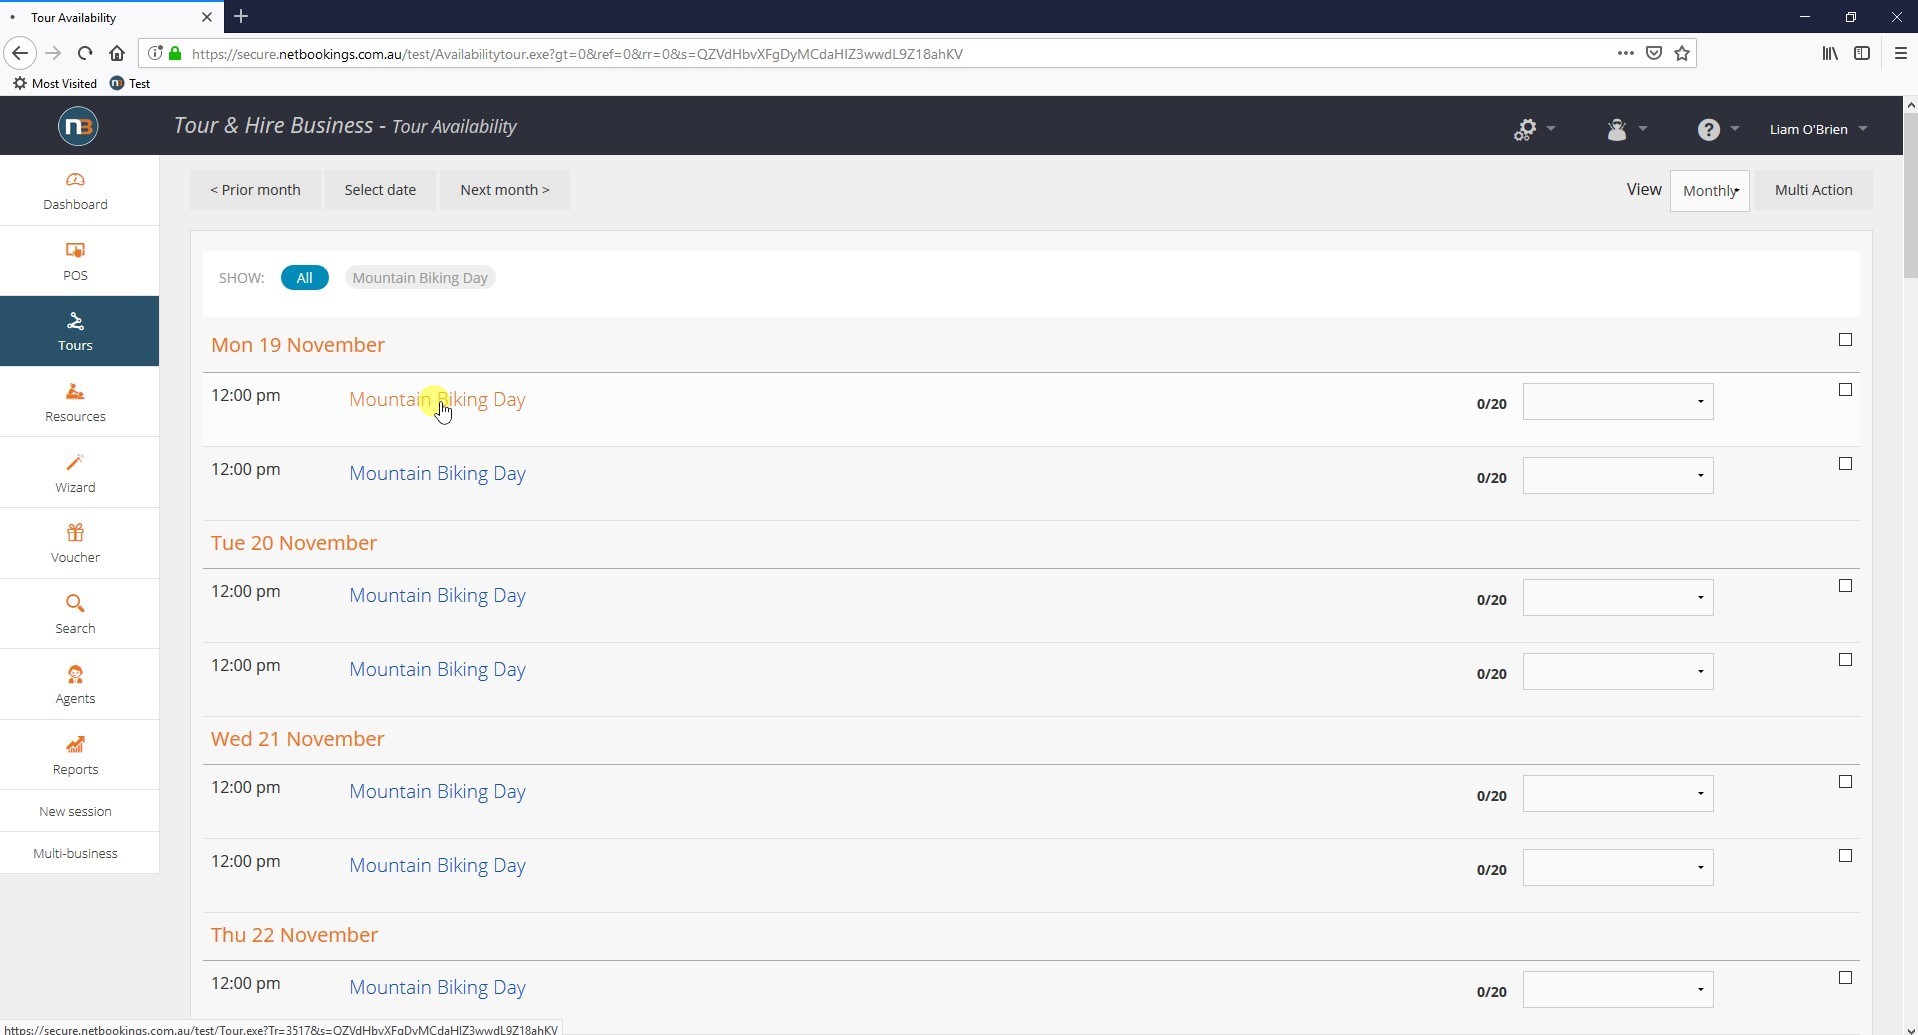Click the Multi Action button

[1813, 190]
